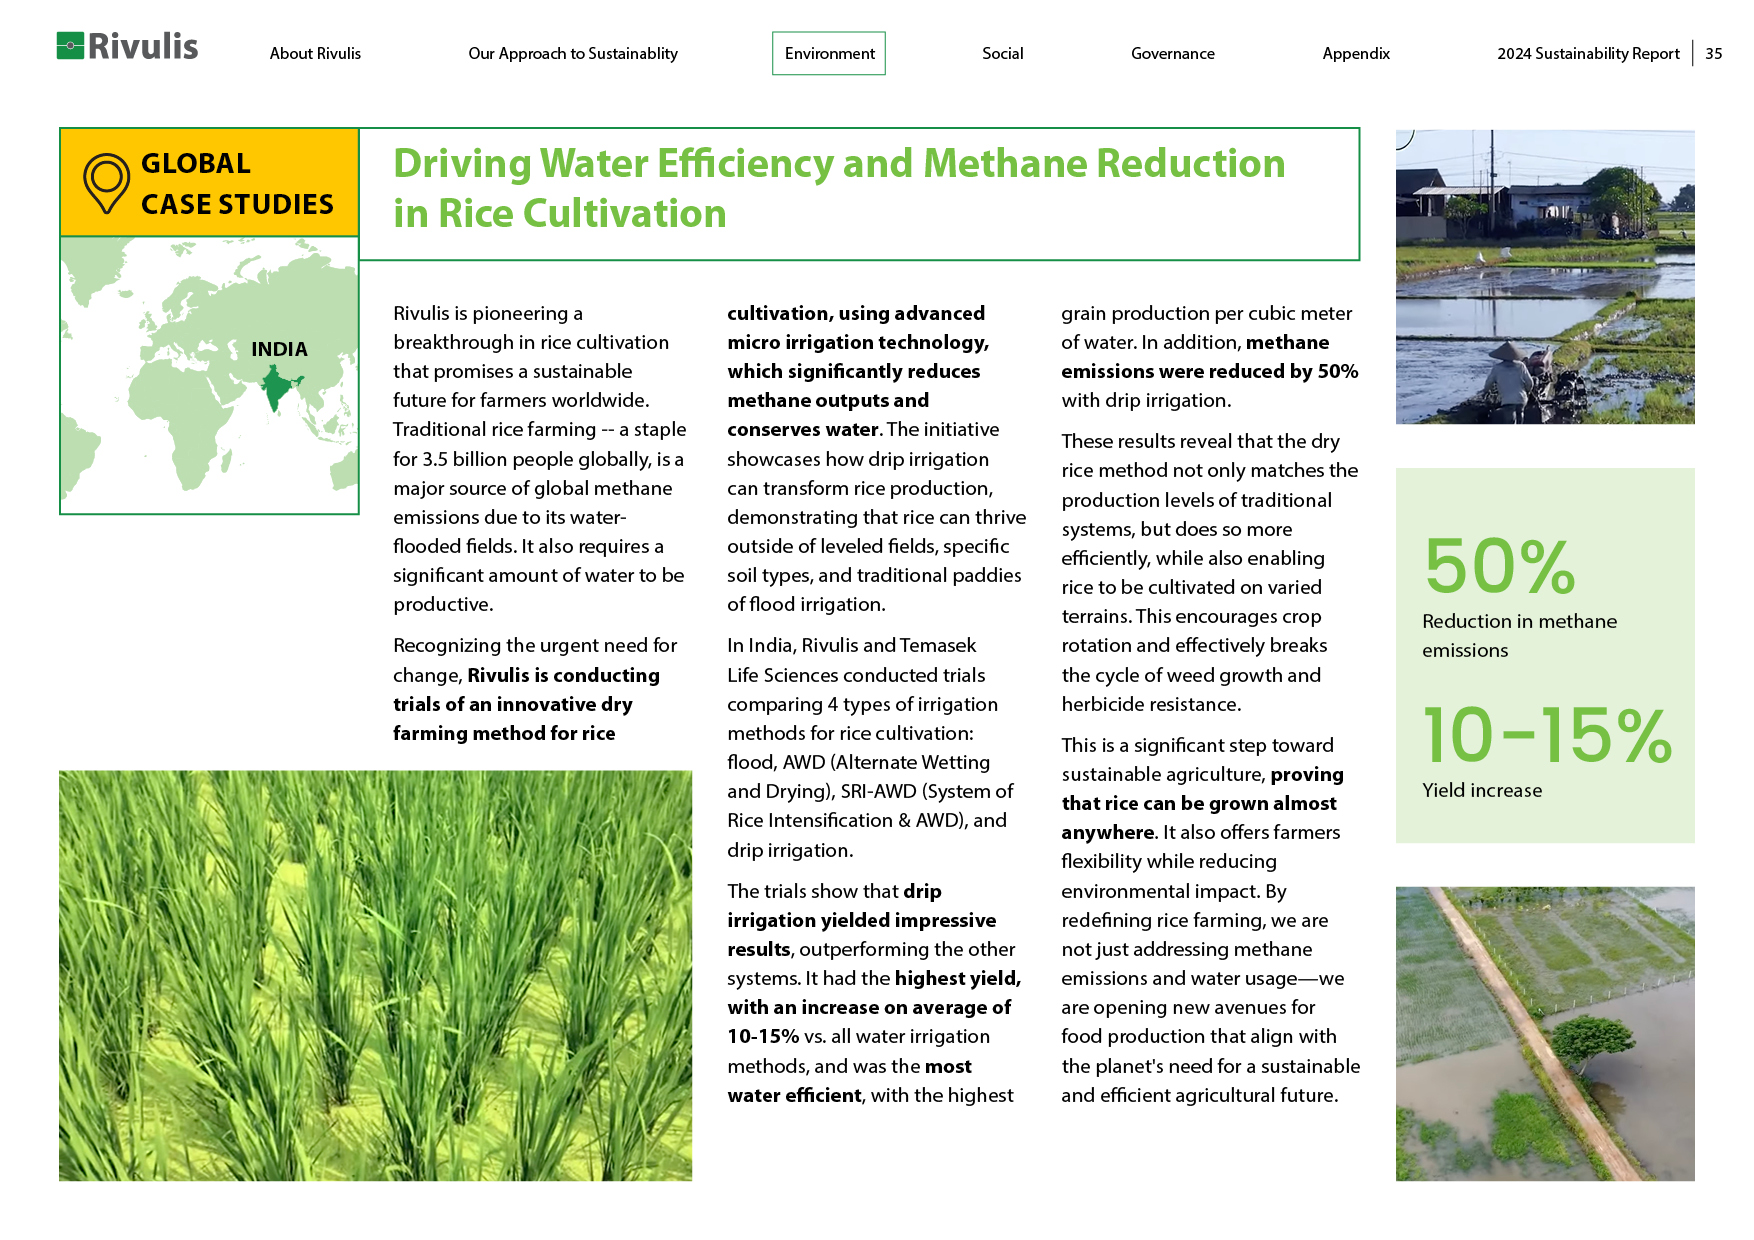Click the page number 35
Screen dimensions: 1754x1240
coord(1713,54)
